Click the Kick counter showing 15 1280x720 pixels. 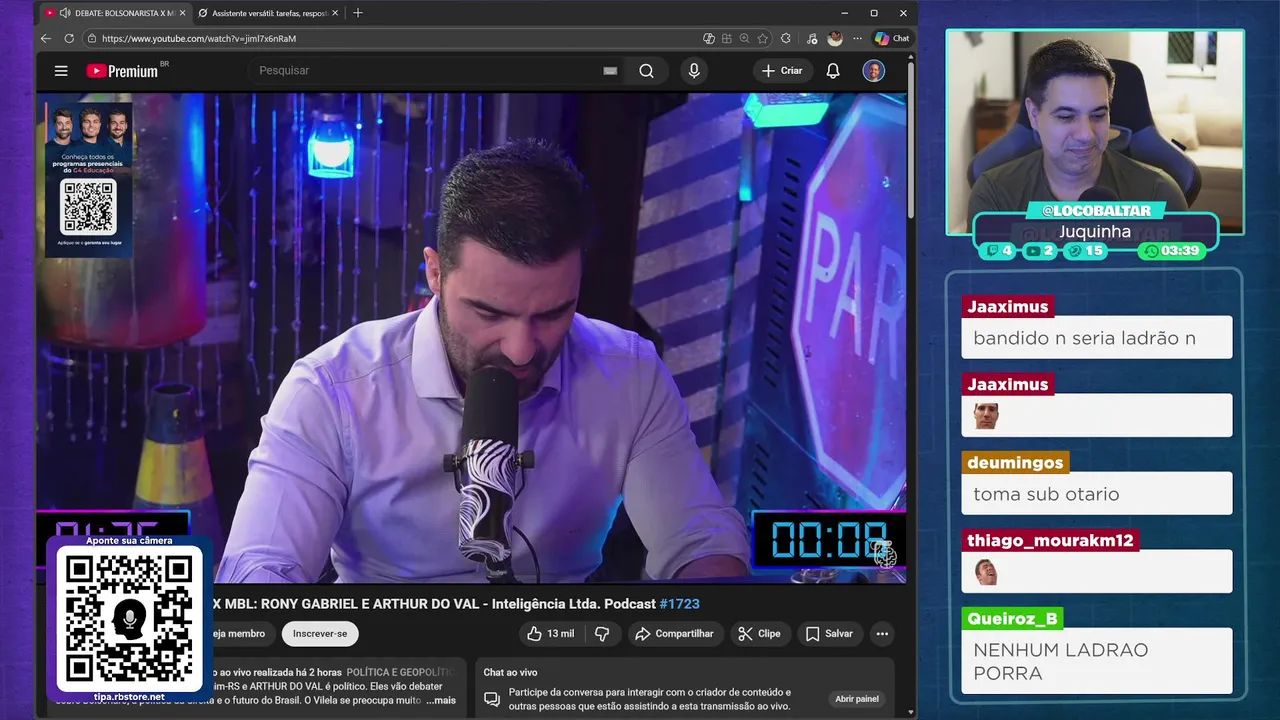[1086, 251]
